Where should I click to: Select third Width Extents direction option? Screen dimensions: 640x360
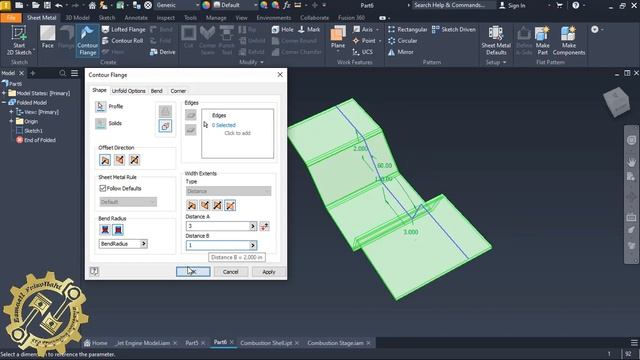[218, 205]
